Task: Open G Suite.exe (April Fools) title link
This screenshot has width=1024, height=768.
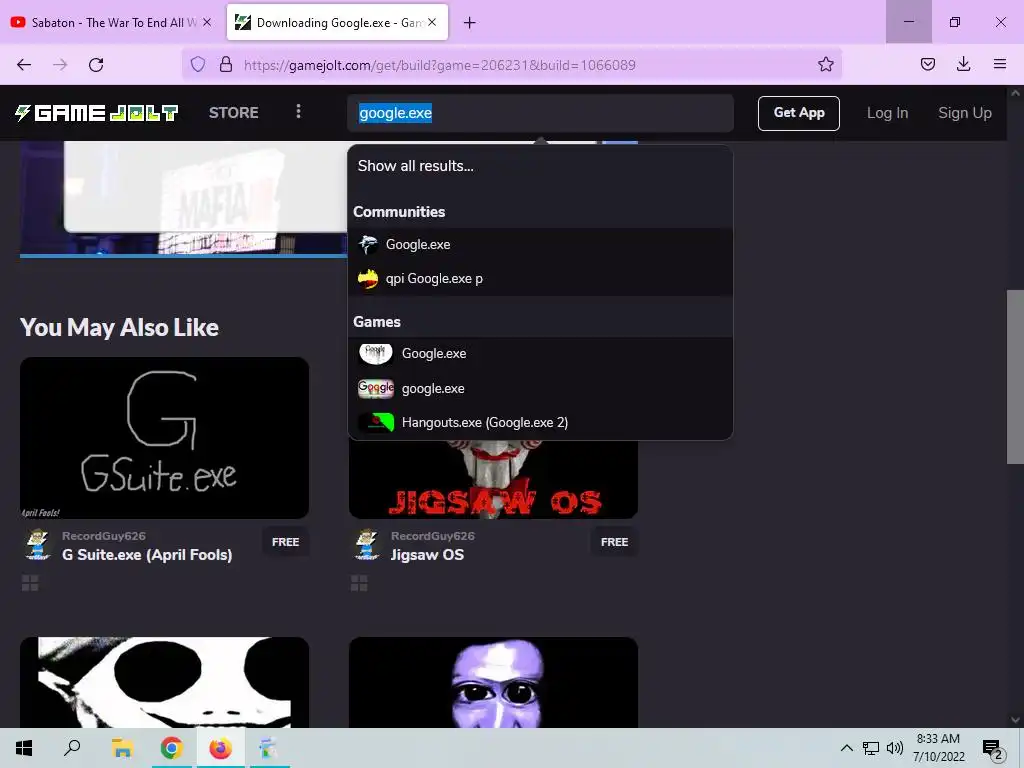Action: pyautogui.click(x=147, y=554)
